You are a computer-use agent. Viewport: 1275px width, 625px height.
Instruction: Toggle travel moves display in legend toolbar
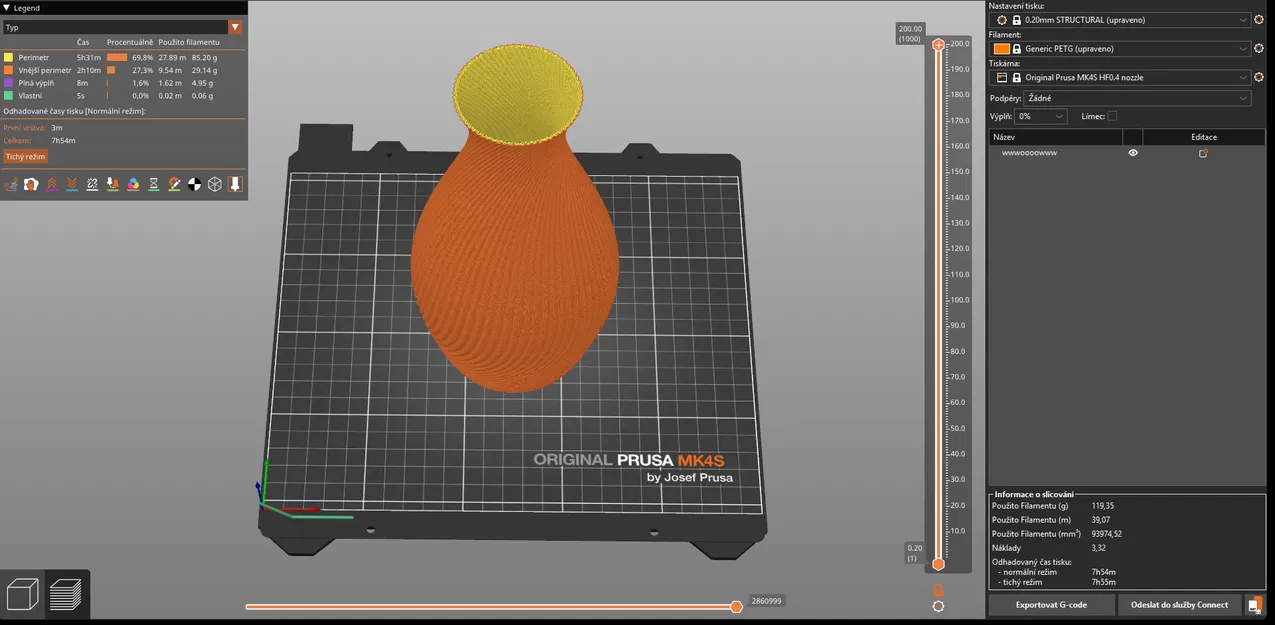pyautogui.click(x=11, y=184)
